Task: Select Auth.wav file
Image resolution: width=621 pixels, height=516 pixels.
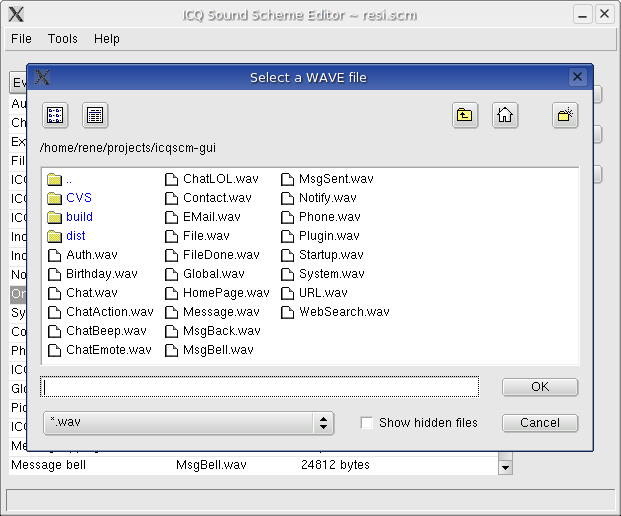Action: pos(82,255)
